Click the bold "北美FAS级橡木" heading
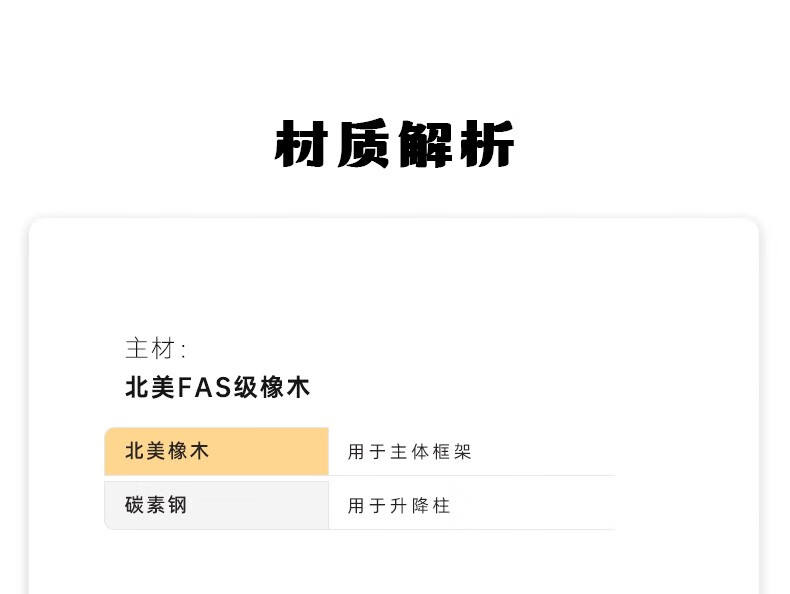790x594 pixels. tap(217, 387)
